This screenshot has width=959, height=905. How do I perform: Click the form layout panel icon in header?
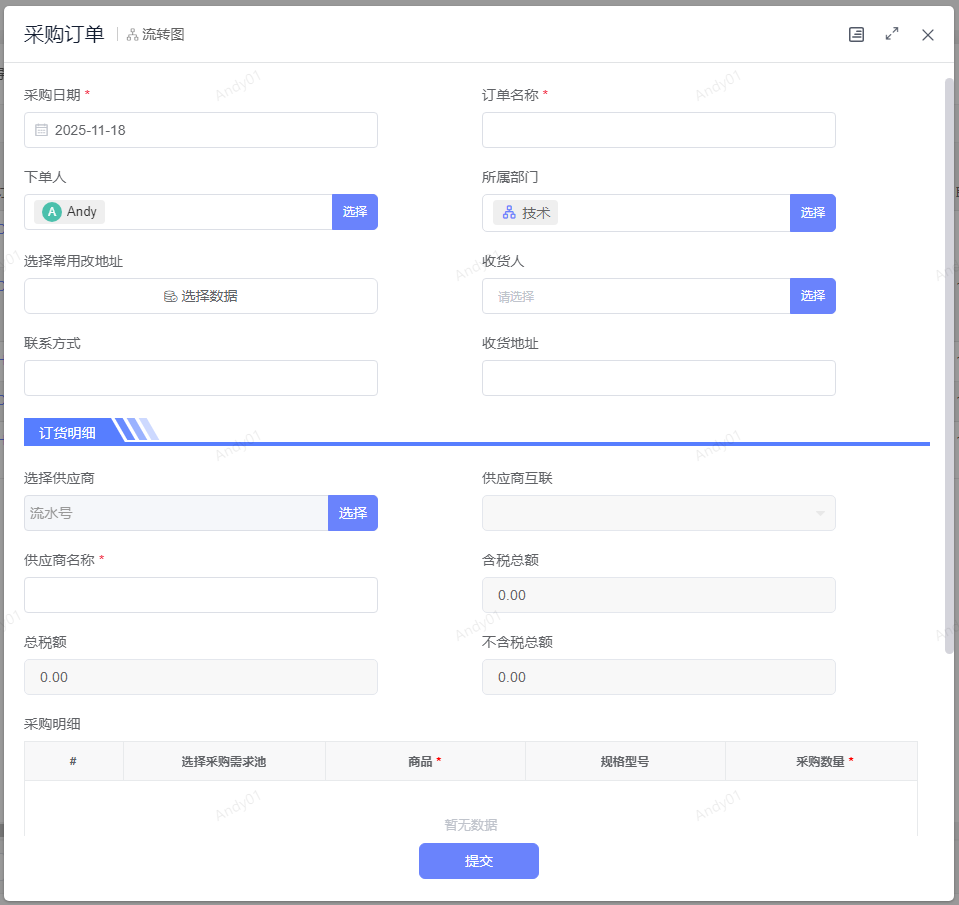coord(856,34)
